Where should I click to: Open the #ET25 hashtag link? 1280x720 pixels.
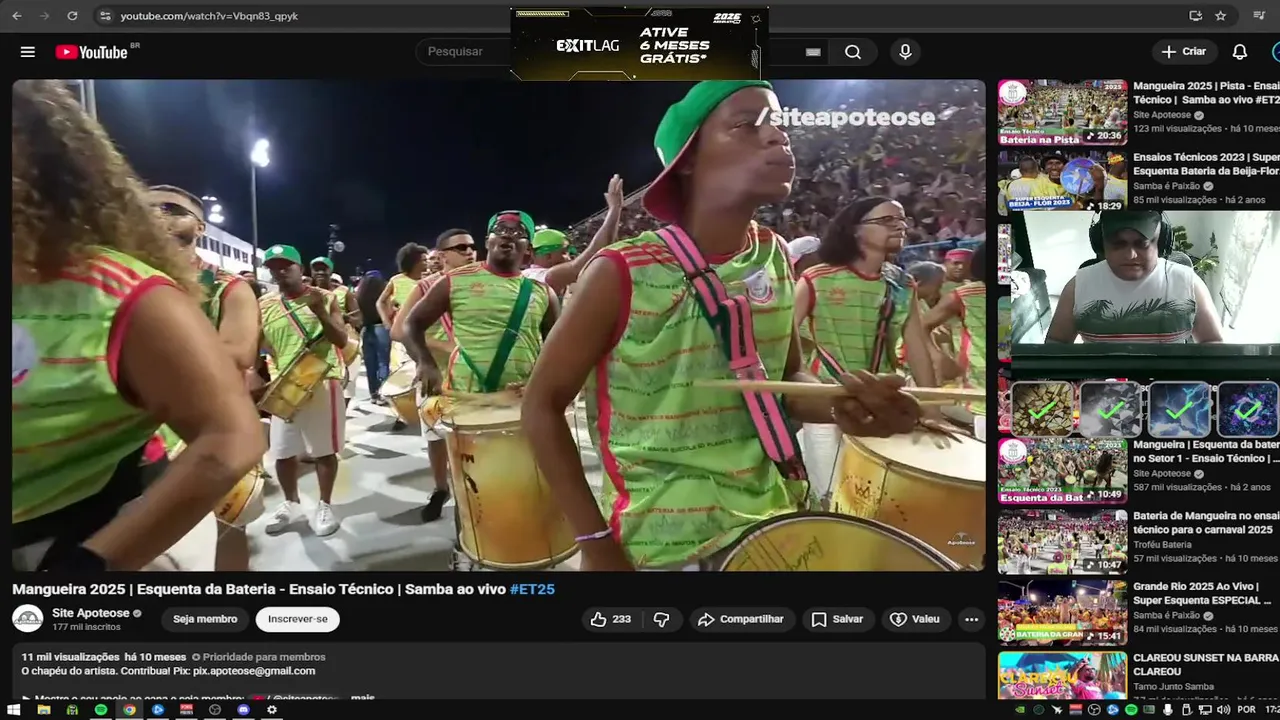click(532, 590)
